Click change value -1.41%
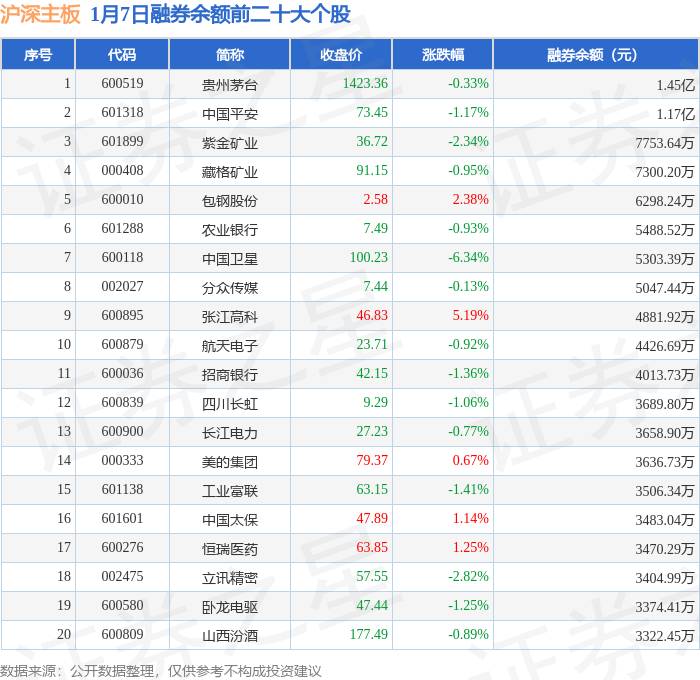The image size is (700, 680). coord(468,489)
